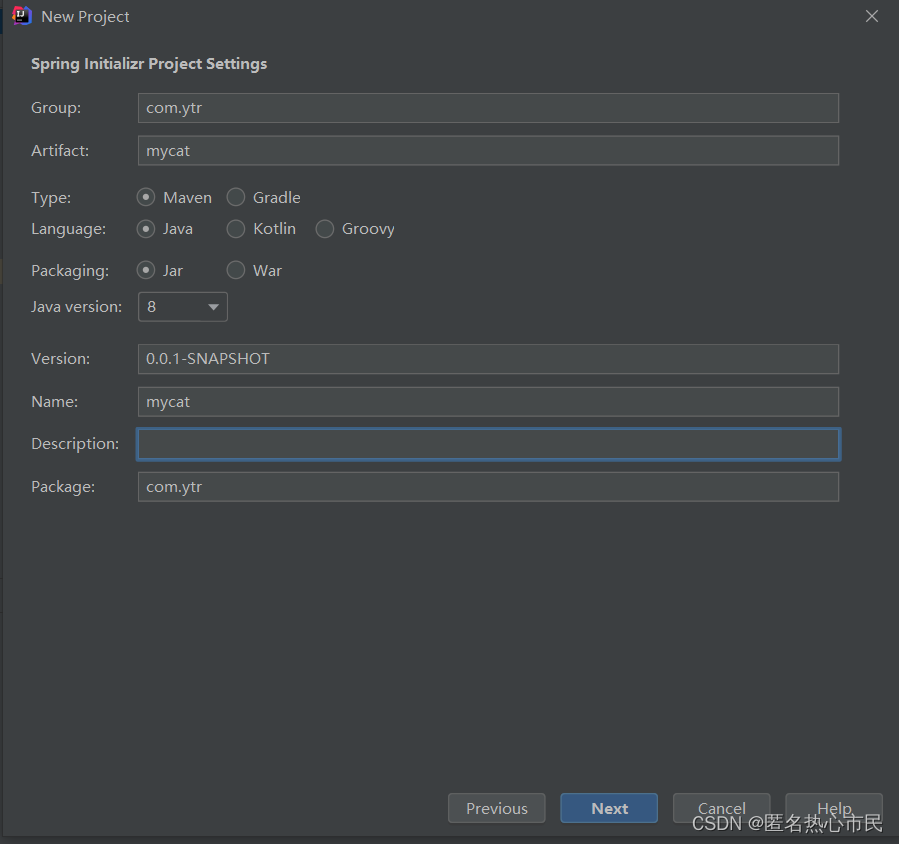Go back with the Previous button
The width and height of the screenshot is (899, 844).
point(497,808)
